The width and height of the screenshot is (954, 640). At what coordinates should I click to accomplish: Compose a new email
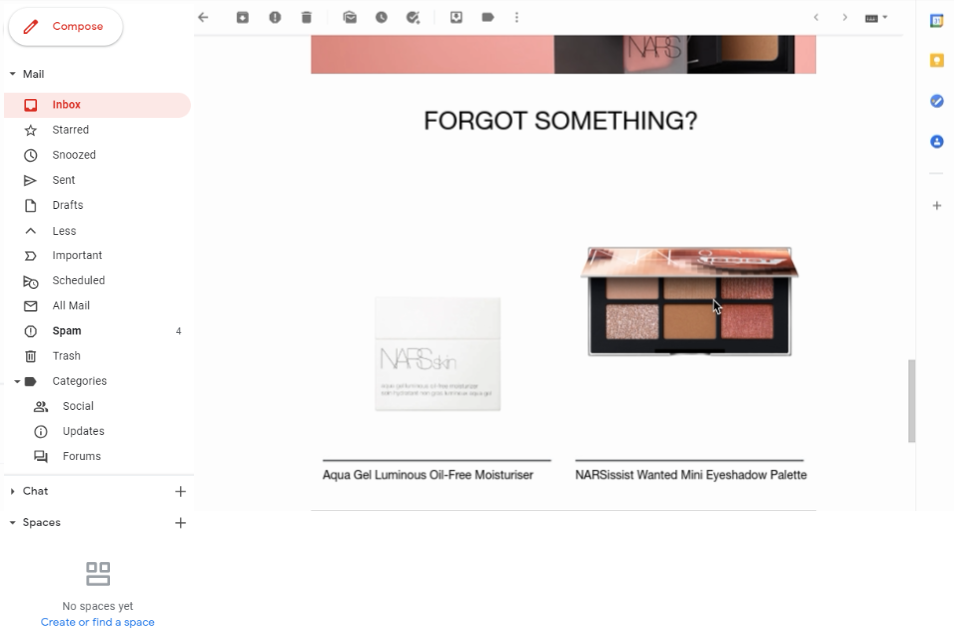pos(66,27)
